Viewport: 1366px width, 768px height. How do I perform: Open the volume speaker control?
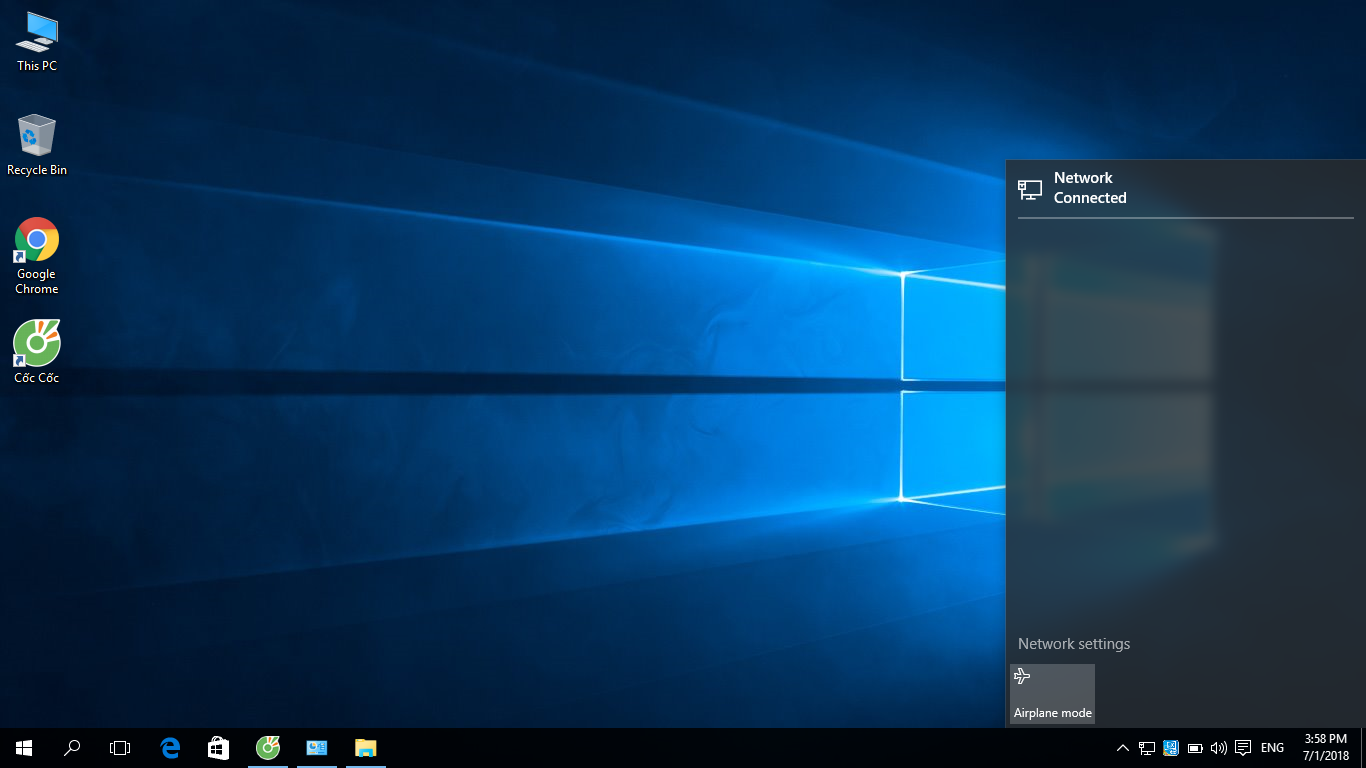pos(1218,747)
